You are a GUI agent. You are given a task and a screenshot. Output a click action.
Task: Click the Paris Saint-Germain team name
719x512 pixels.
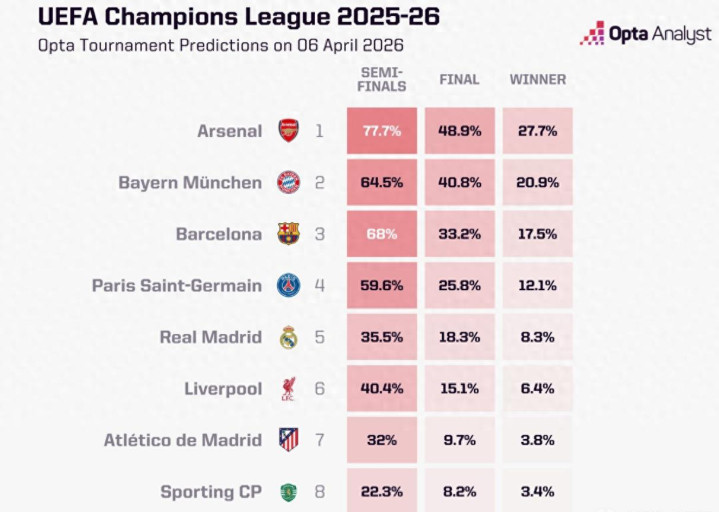tap(177, 285)
